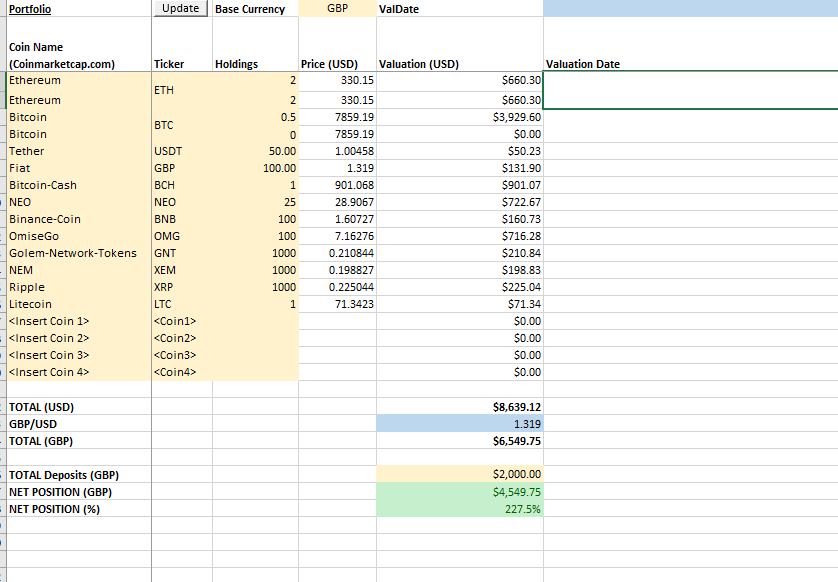Select NEO holdings value 25

point(255,203)
